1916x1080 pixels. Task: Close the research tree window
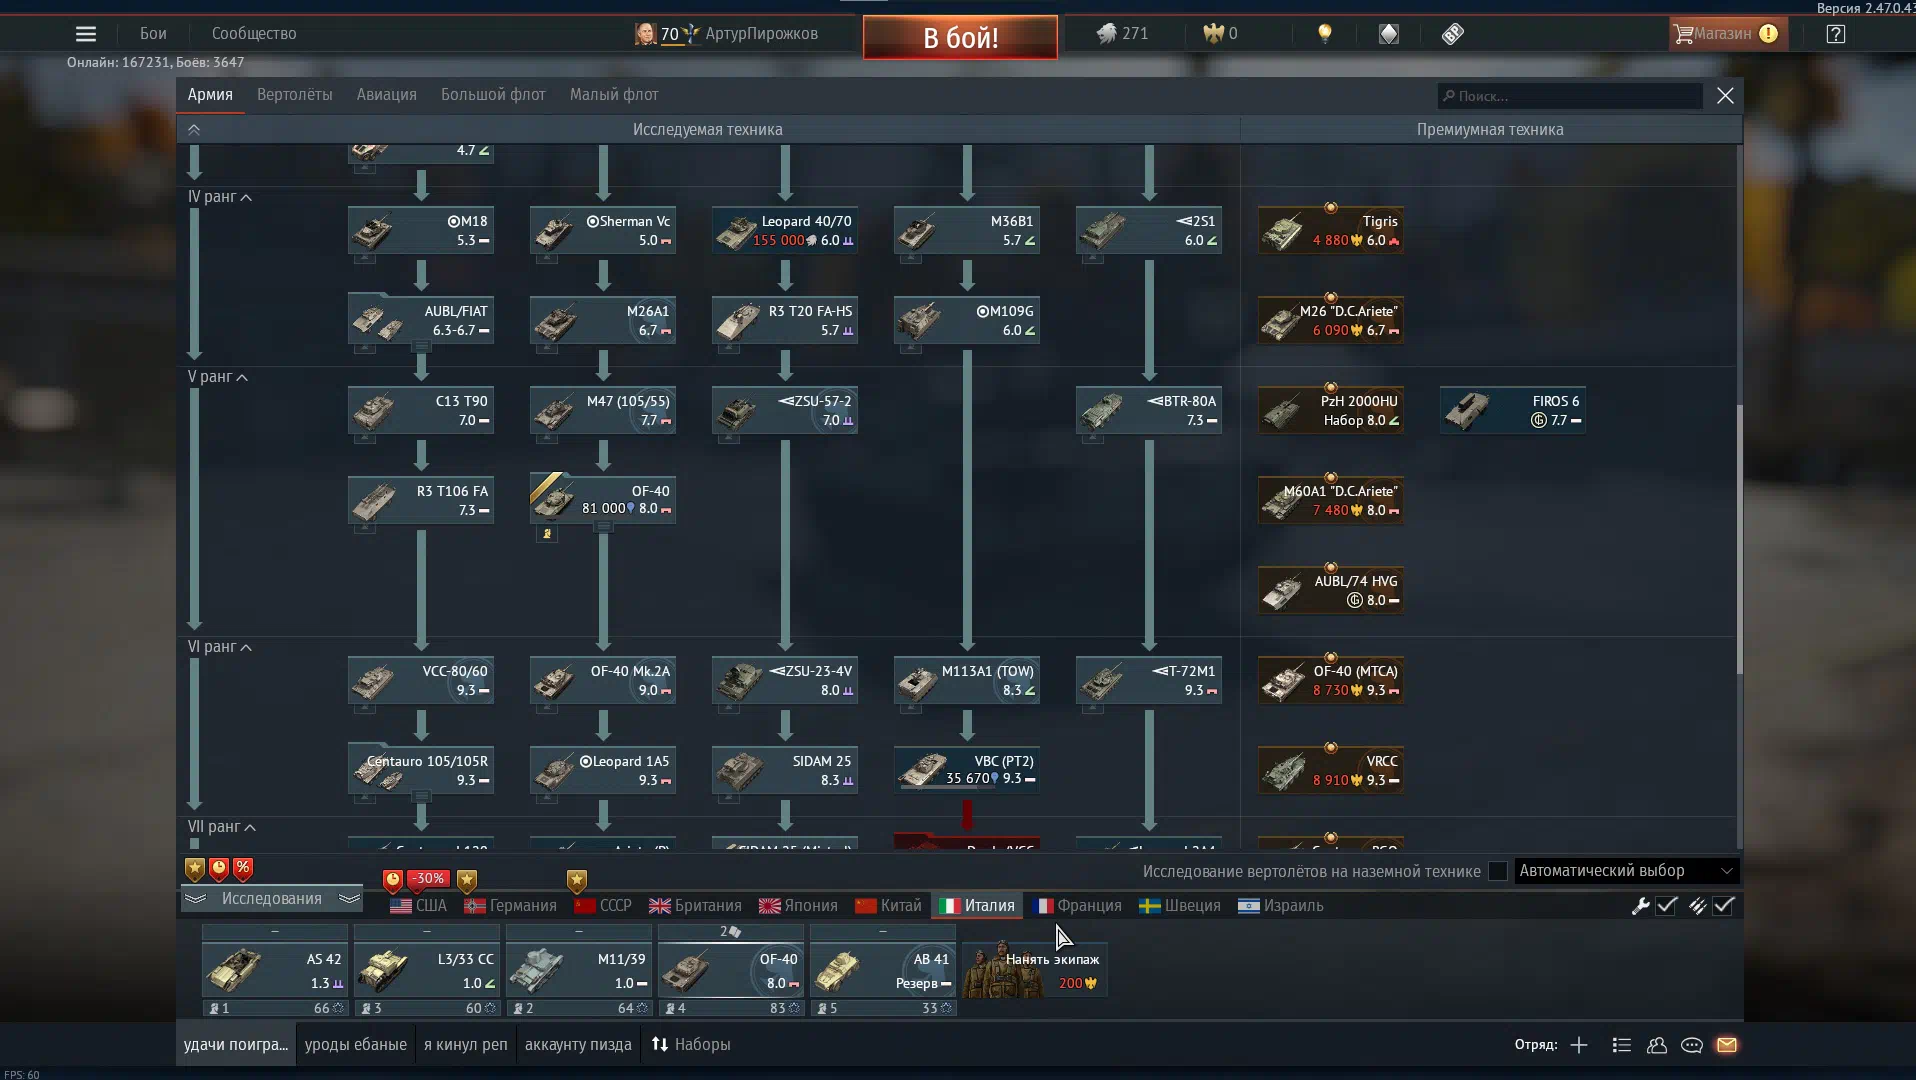1725,96
